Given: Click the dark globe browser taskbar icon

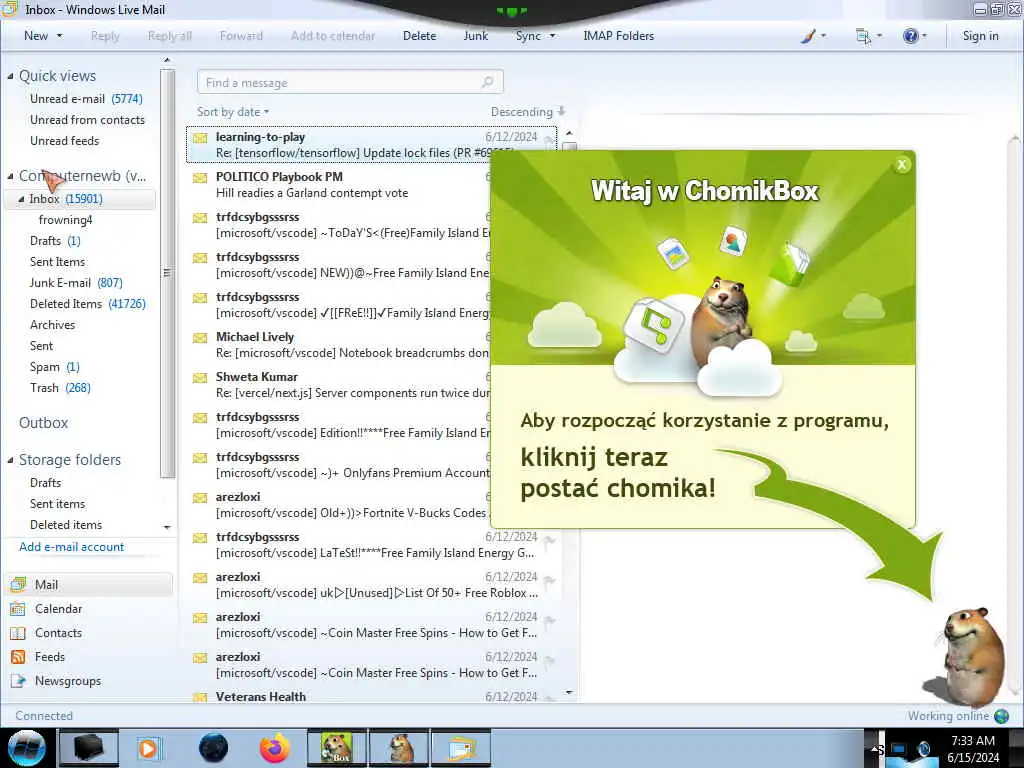Looking at the screenshot, I should click(214, 748).
